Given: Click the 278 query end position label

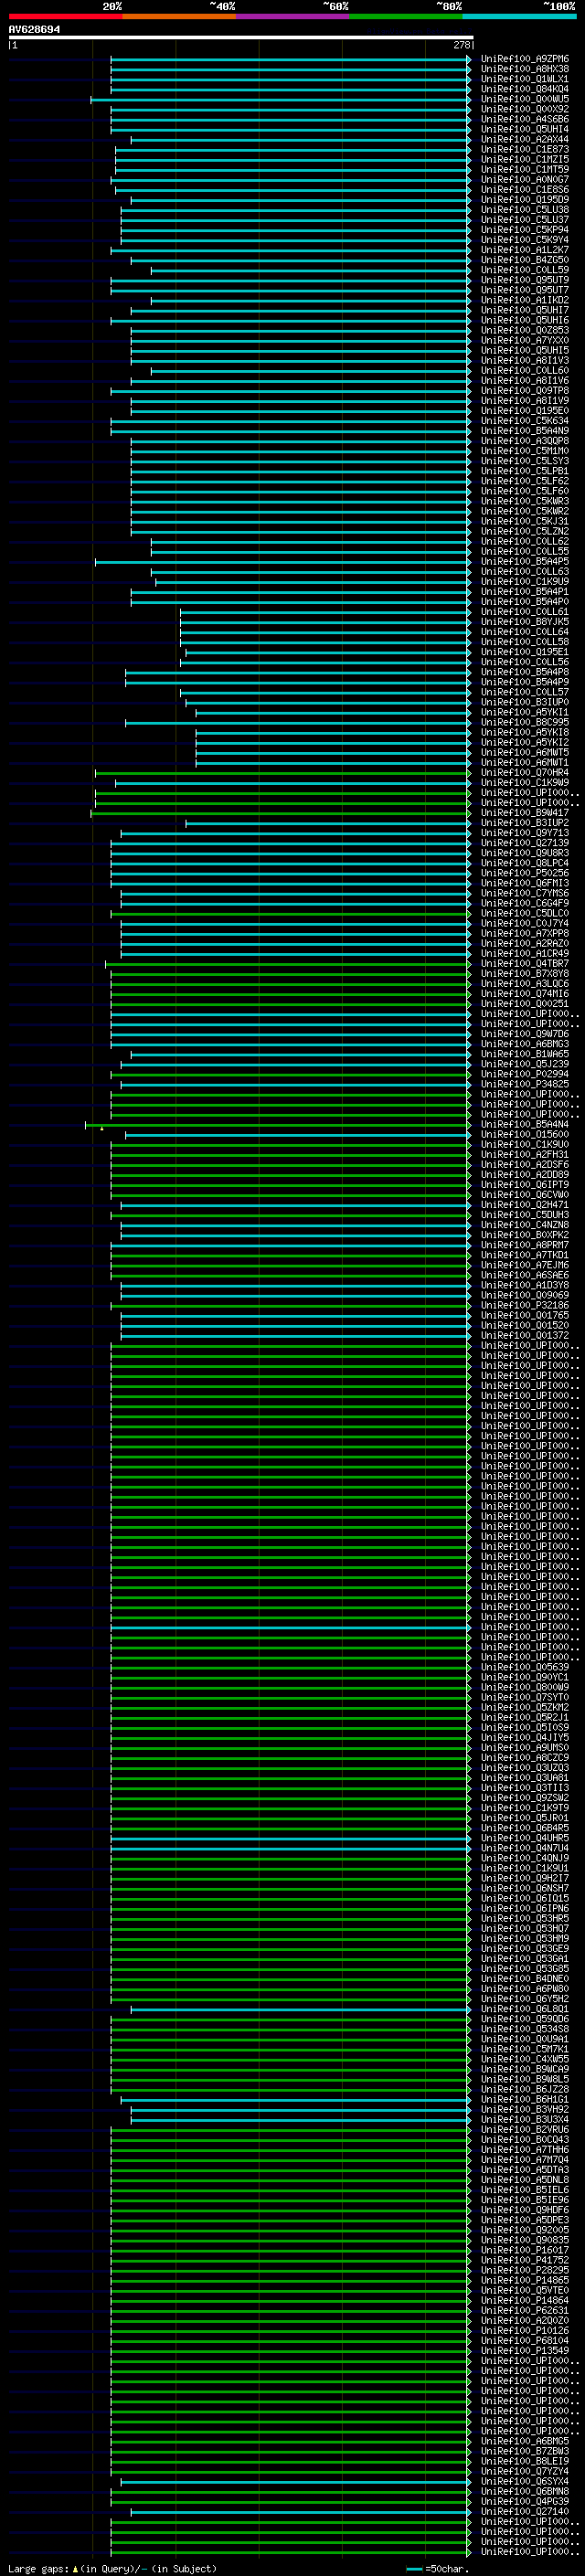Looking at the screenshot, I should [x=461, y=45].
